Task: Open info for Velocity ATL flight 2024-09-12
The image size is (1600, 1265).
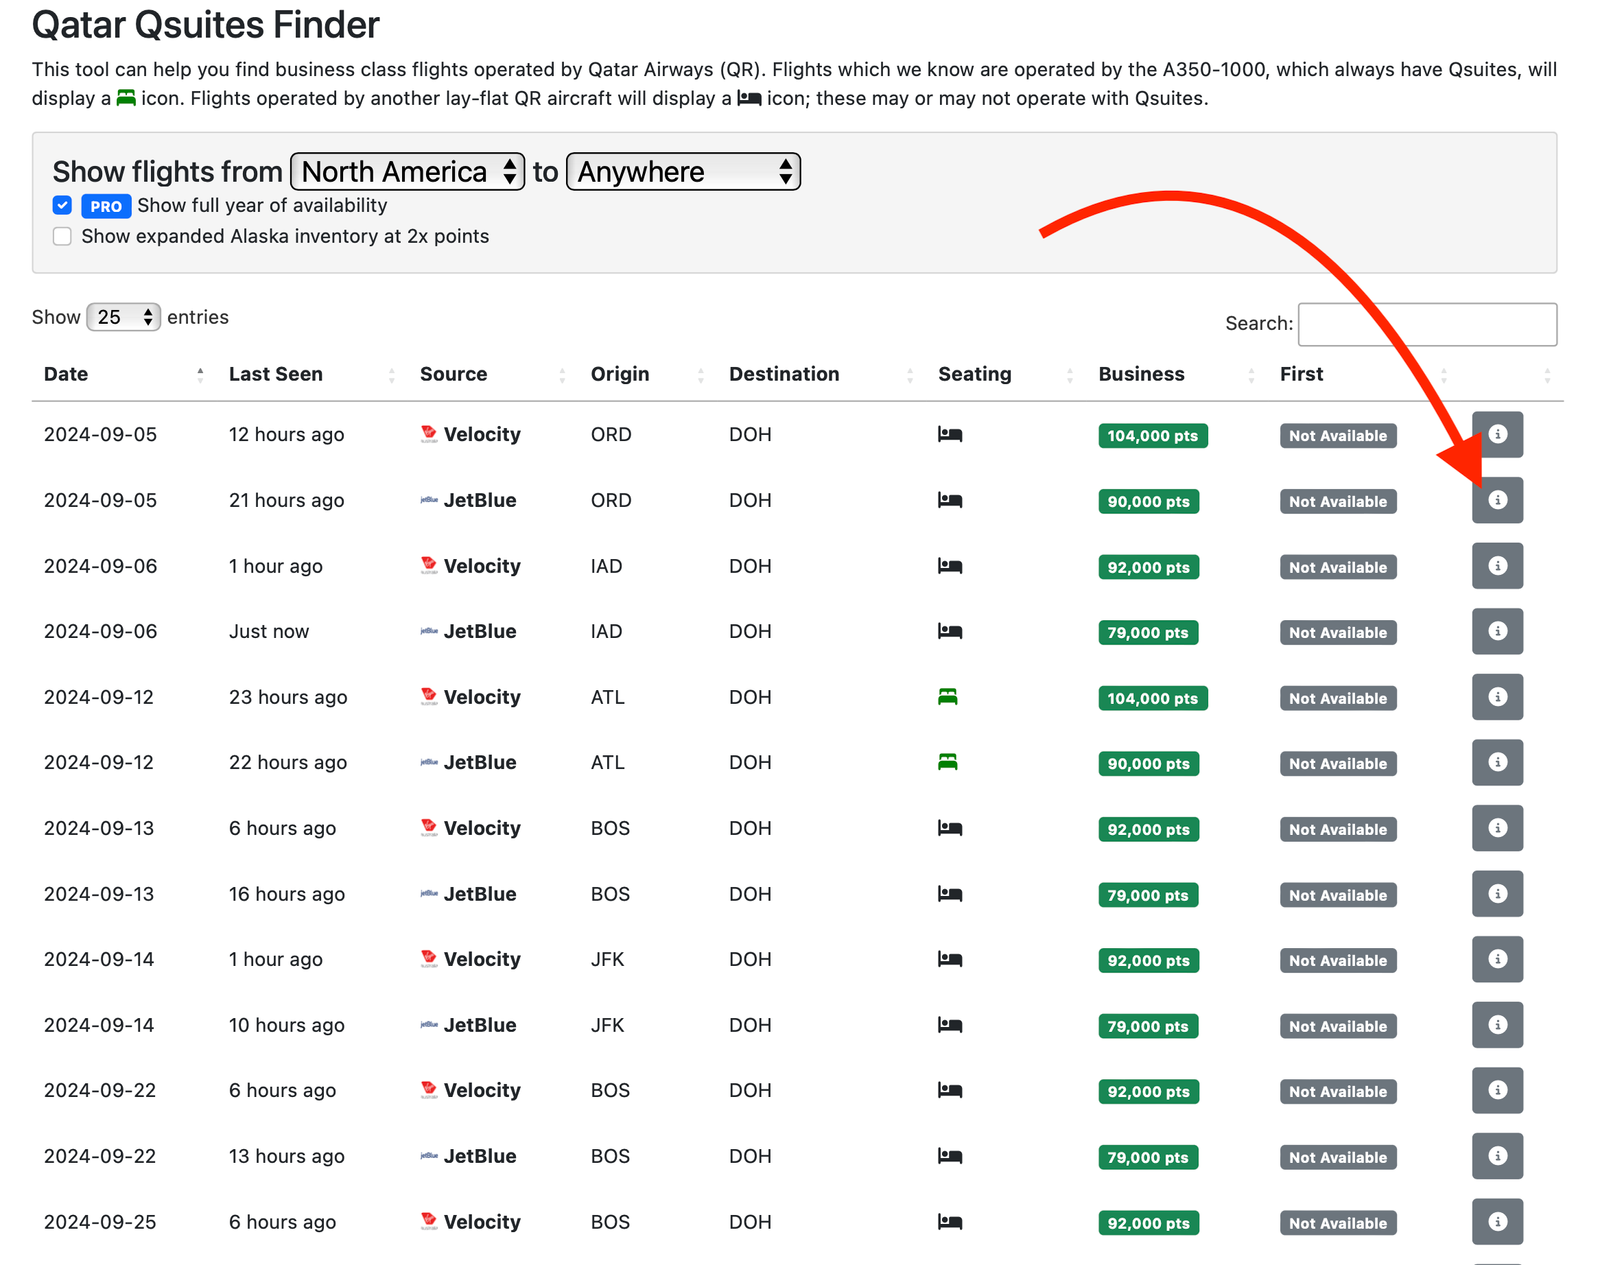Action: coord(1496,697)
